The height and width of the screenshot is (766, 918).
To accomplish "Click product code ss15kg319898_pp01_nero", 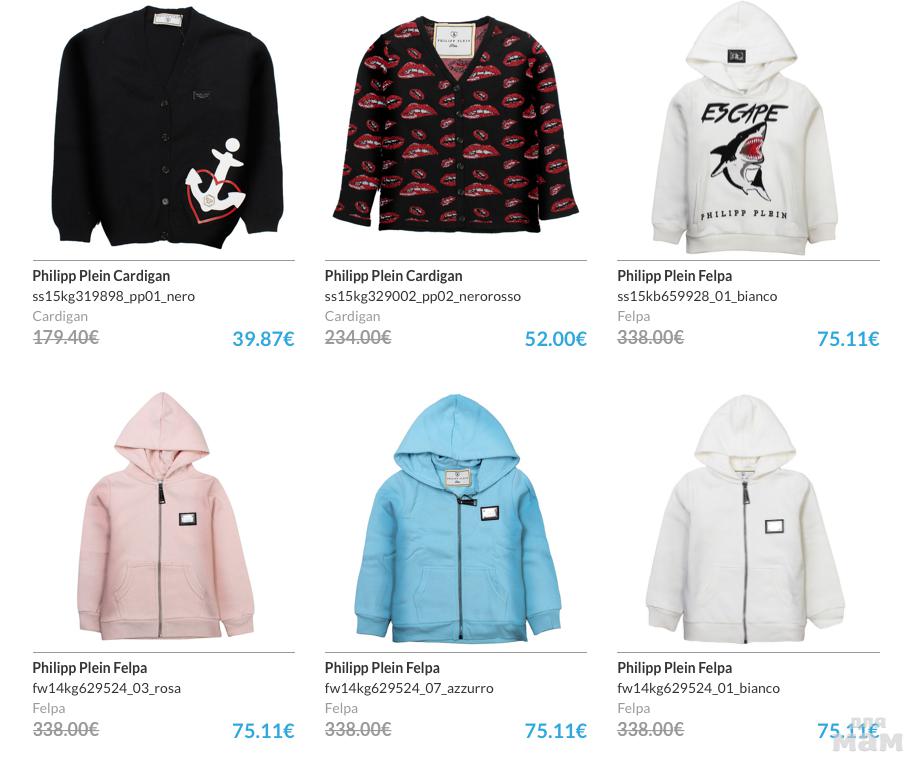I will [x=114, y=296].
